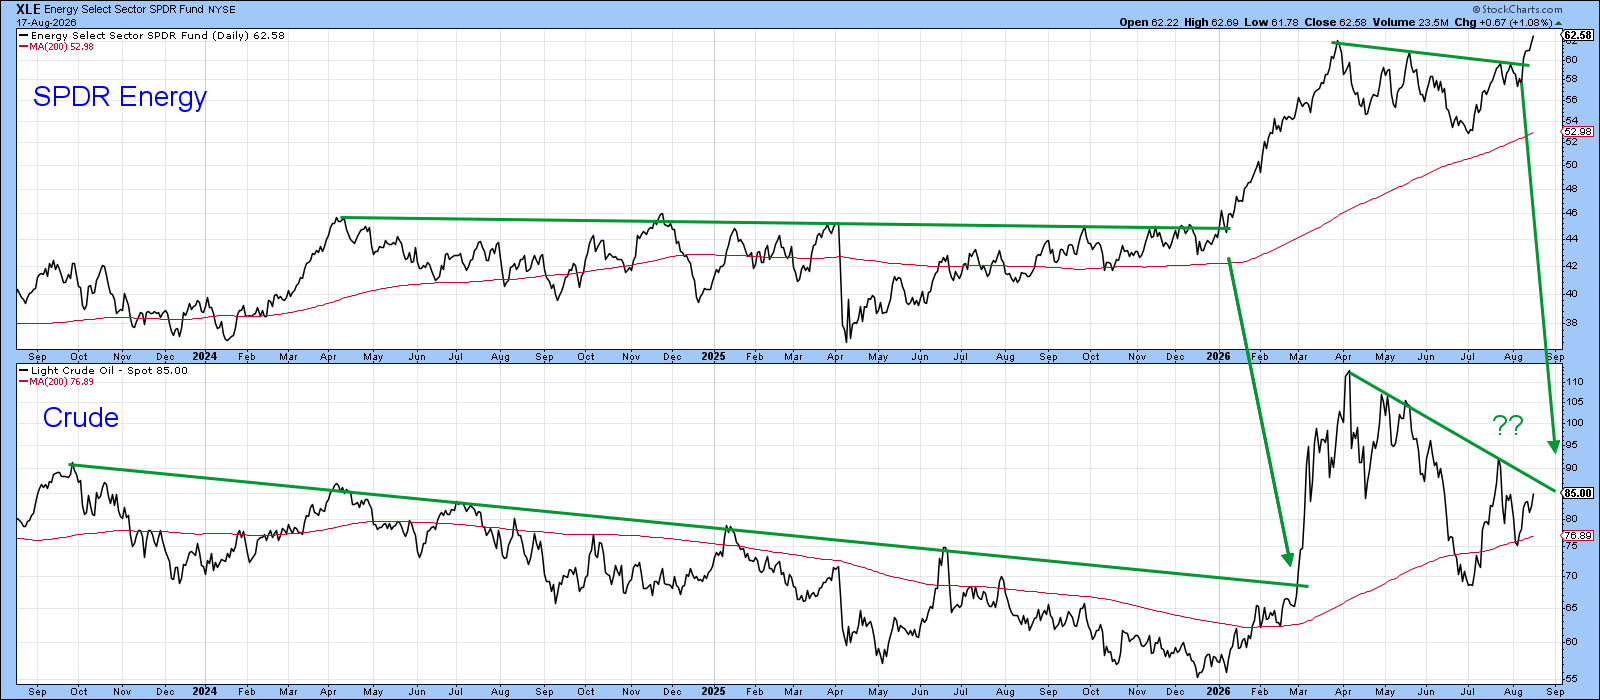Click the 2024 year label on crude time axis

point(205,691)
